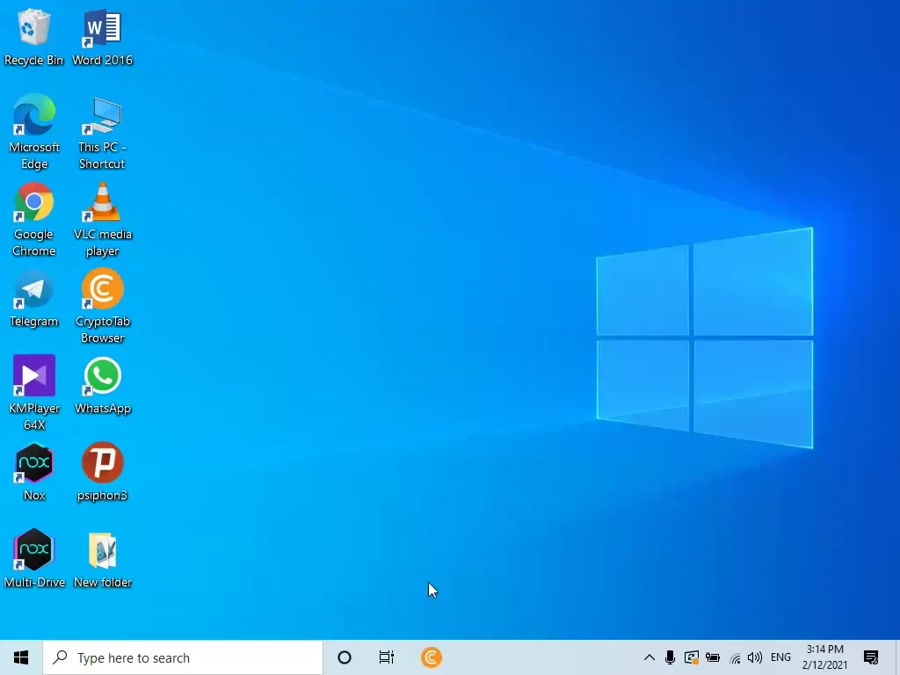Screen dimensions: 900x675
Task: Open Cortana from the taskbar circle
Action: point(344,658)
